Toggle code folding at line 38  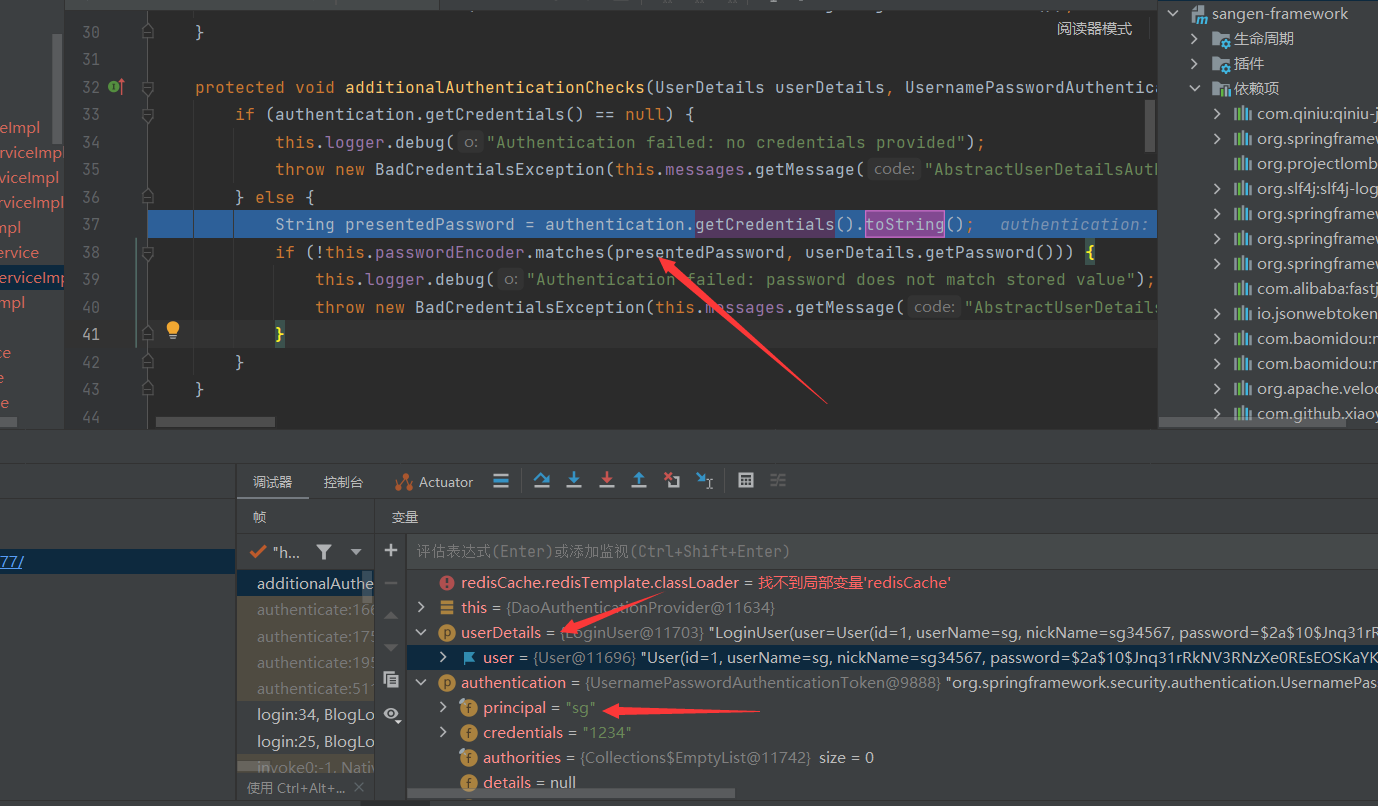pos(148,253)
